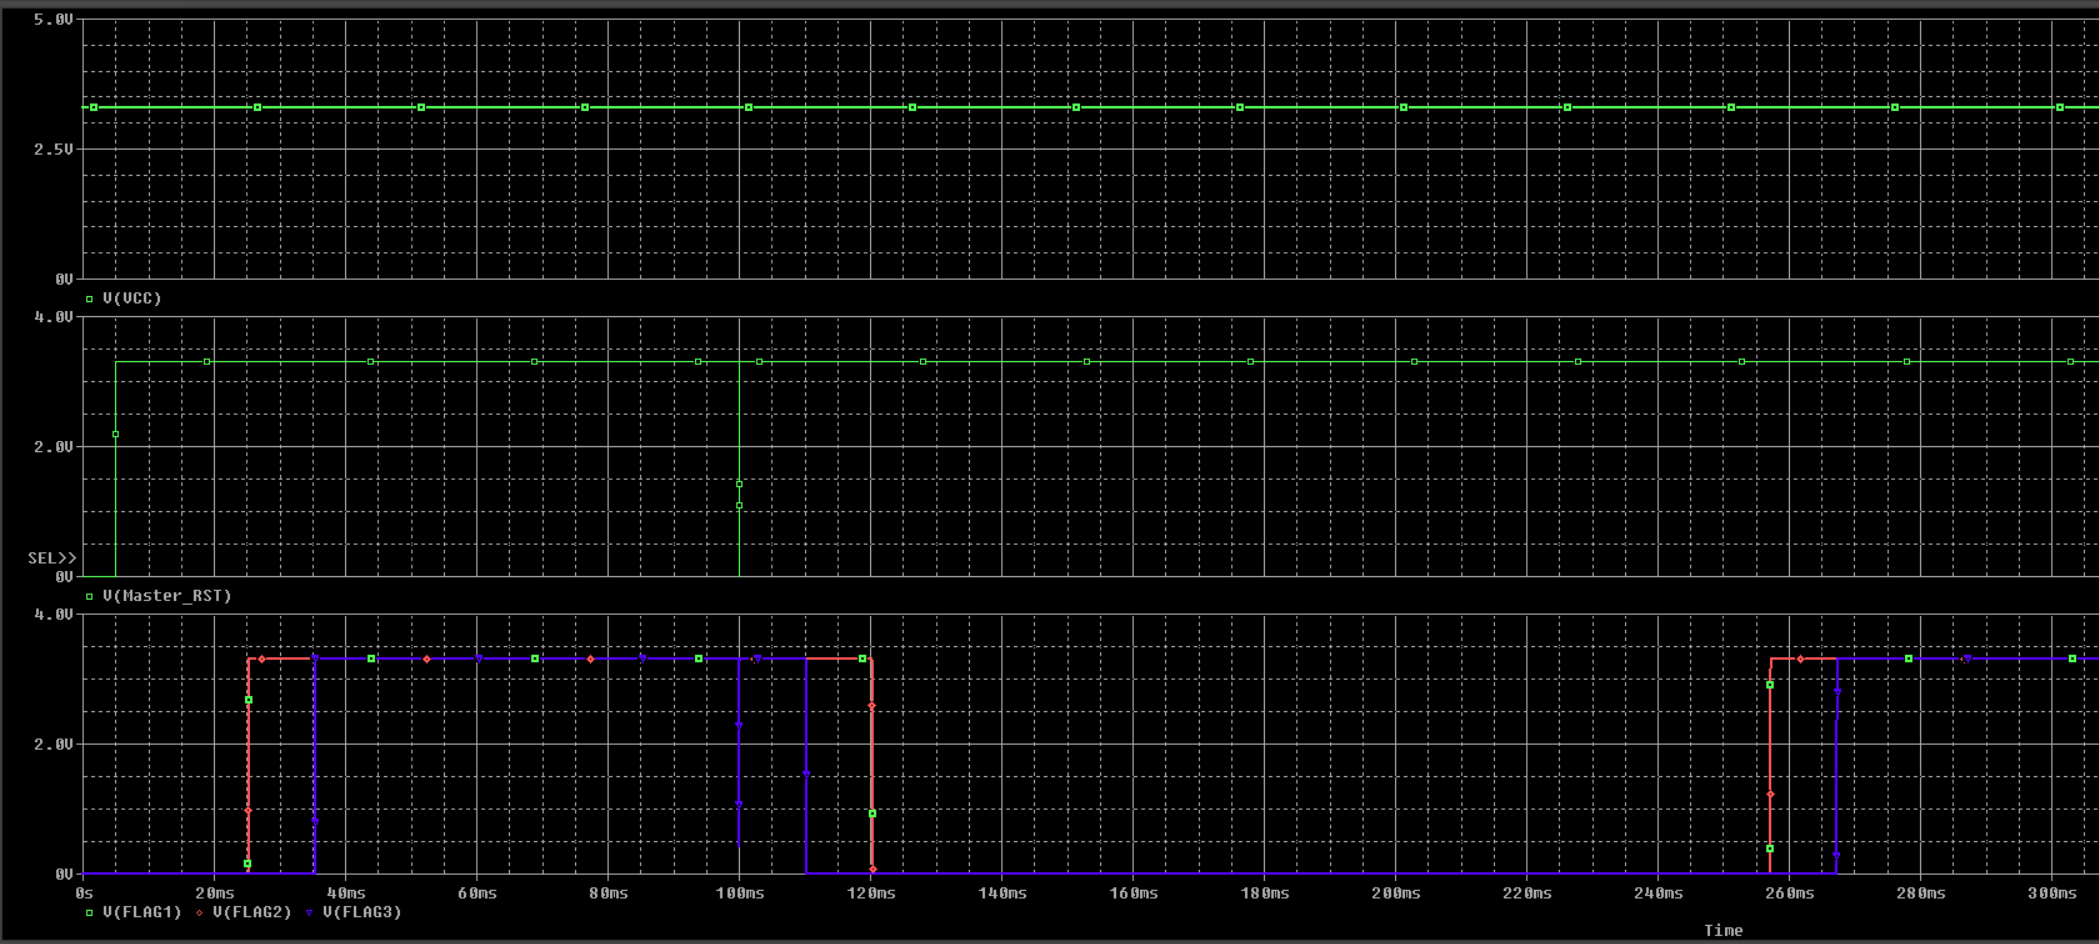Select the V(VCC) trace label

tap(132, 298)
